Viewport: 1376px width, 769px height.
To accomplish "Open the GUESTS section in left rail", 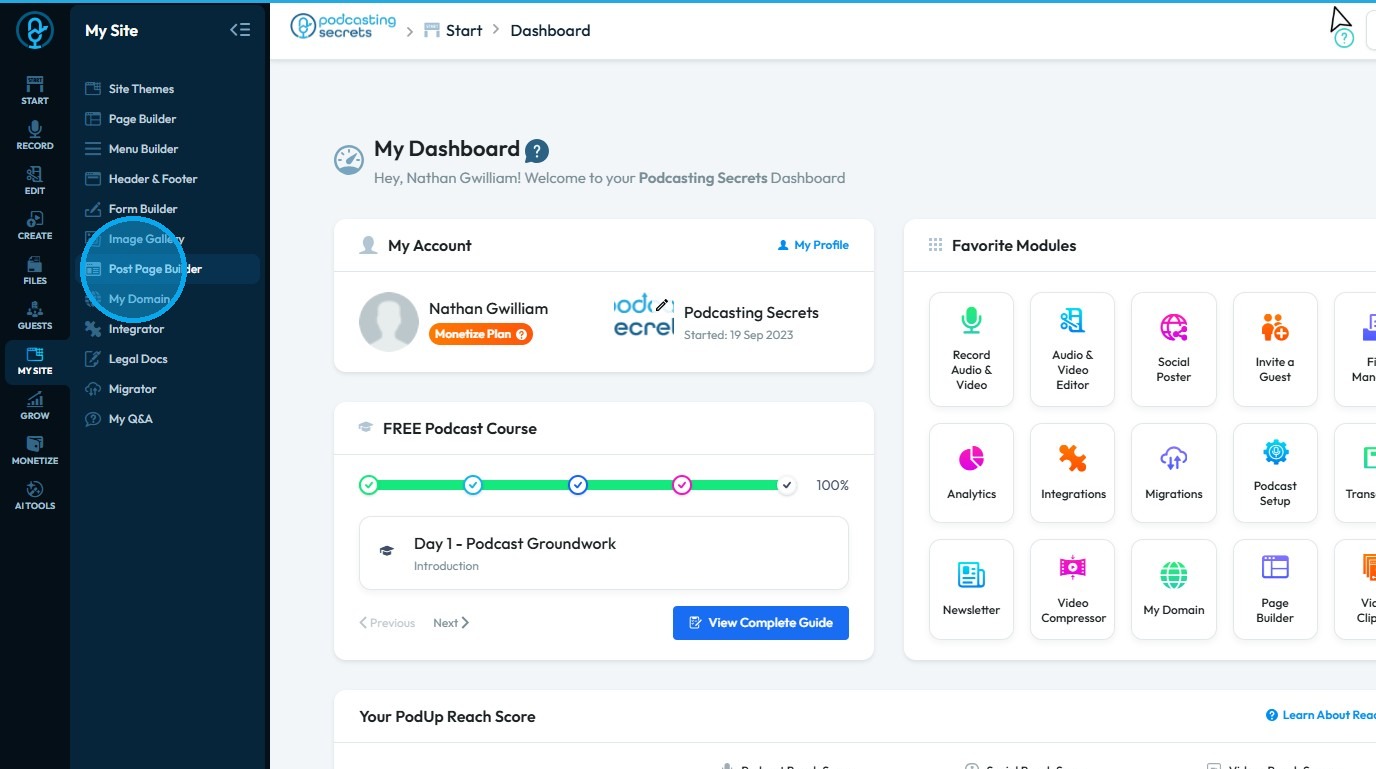I will (x=35, y=314).
